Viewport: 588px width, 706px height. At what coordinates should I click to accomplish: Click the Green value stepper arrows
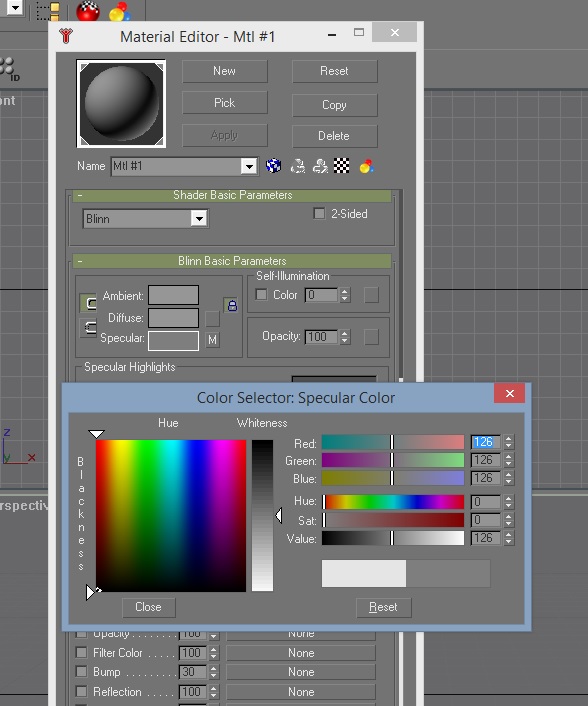pyautogui.click(x=509, y=460)
